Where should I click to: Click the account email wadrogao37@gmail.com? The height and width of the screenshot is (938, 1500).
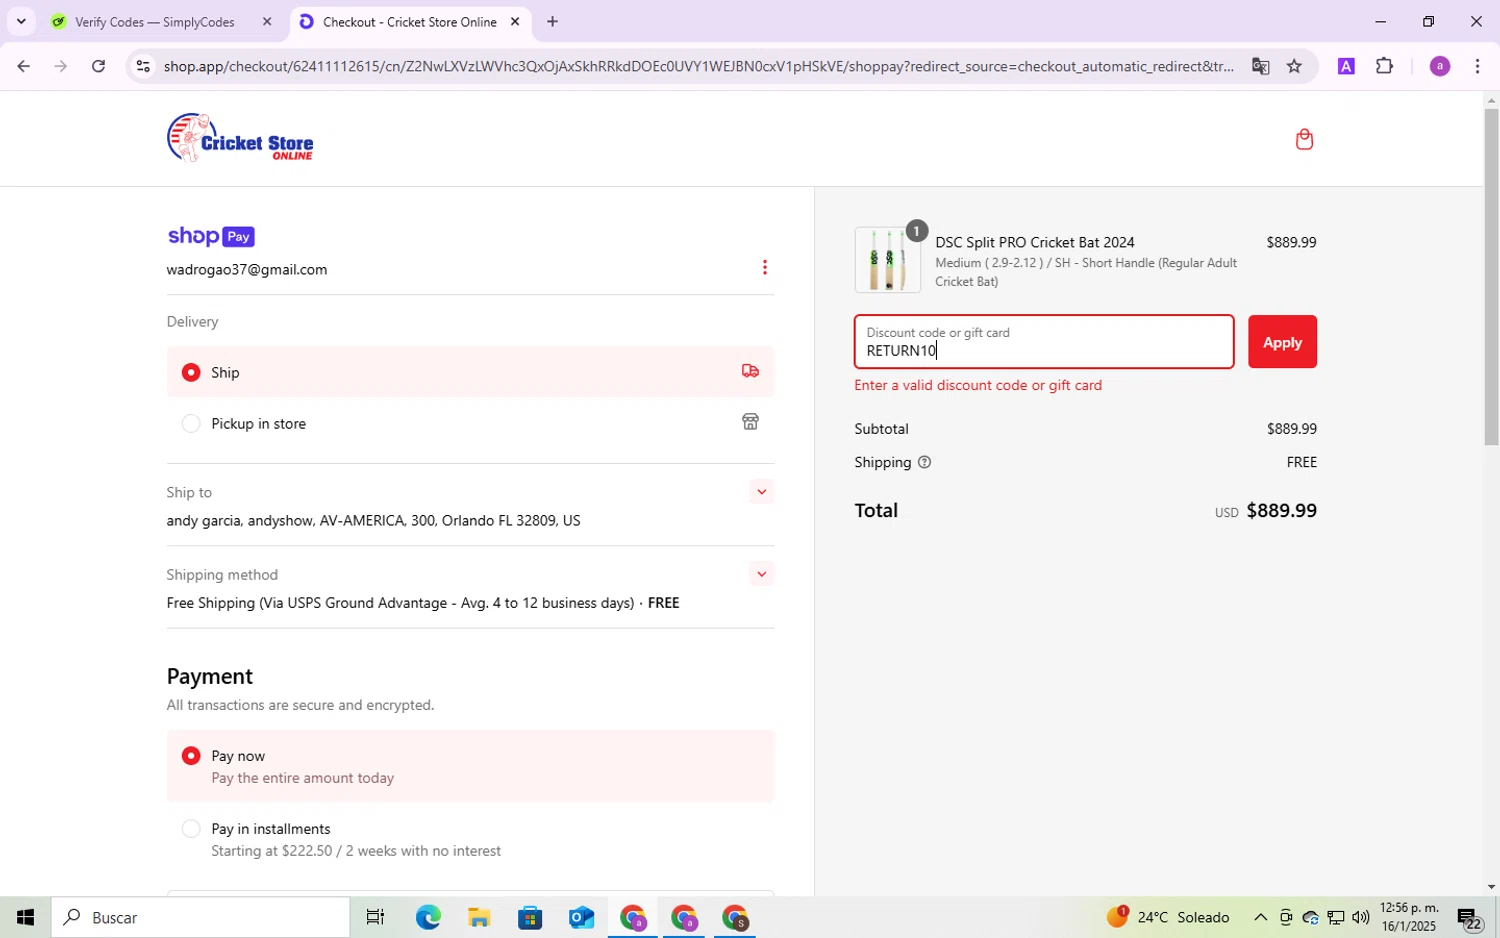tap(247, 270)
